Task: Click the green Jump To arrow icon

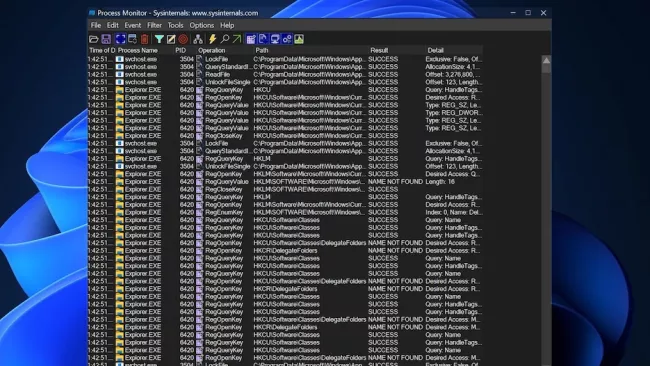Action: click(x=237, y=39)
